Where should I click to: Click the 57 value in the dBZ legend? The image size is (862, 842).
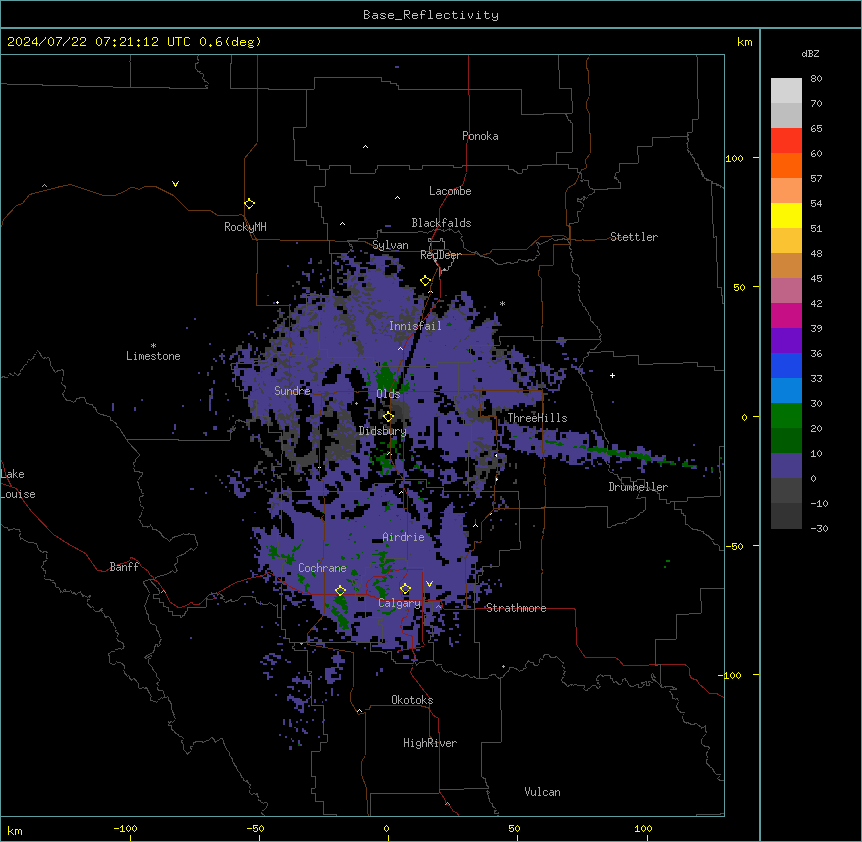point(816,179)
